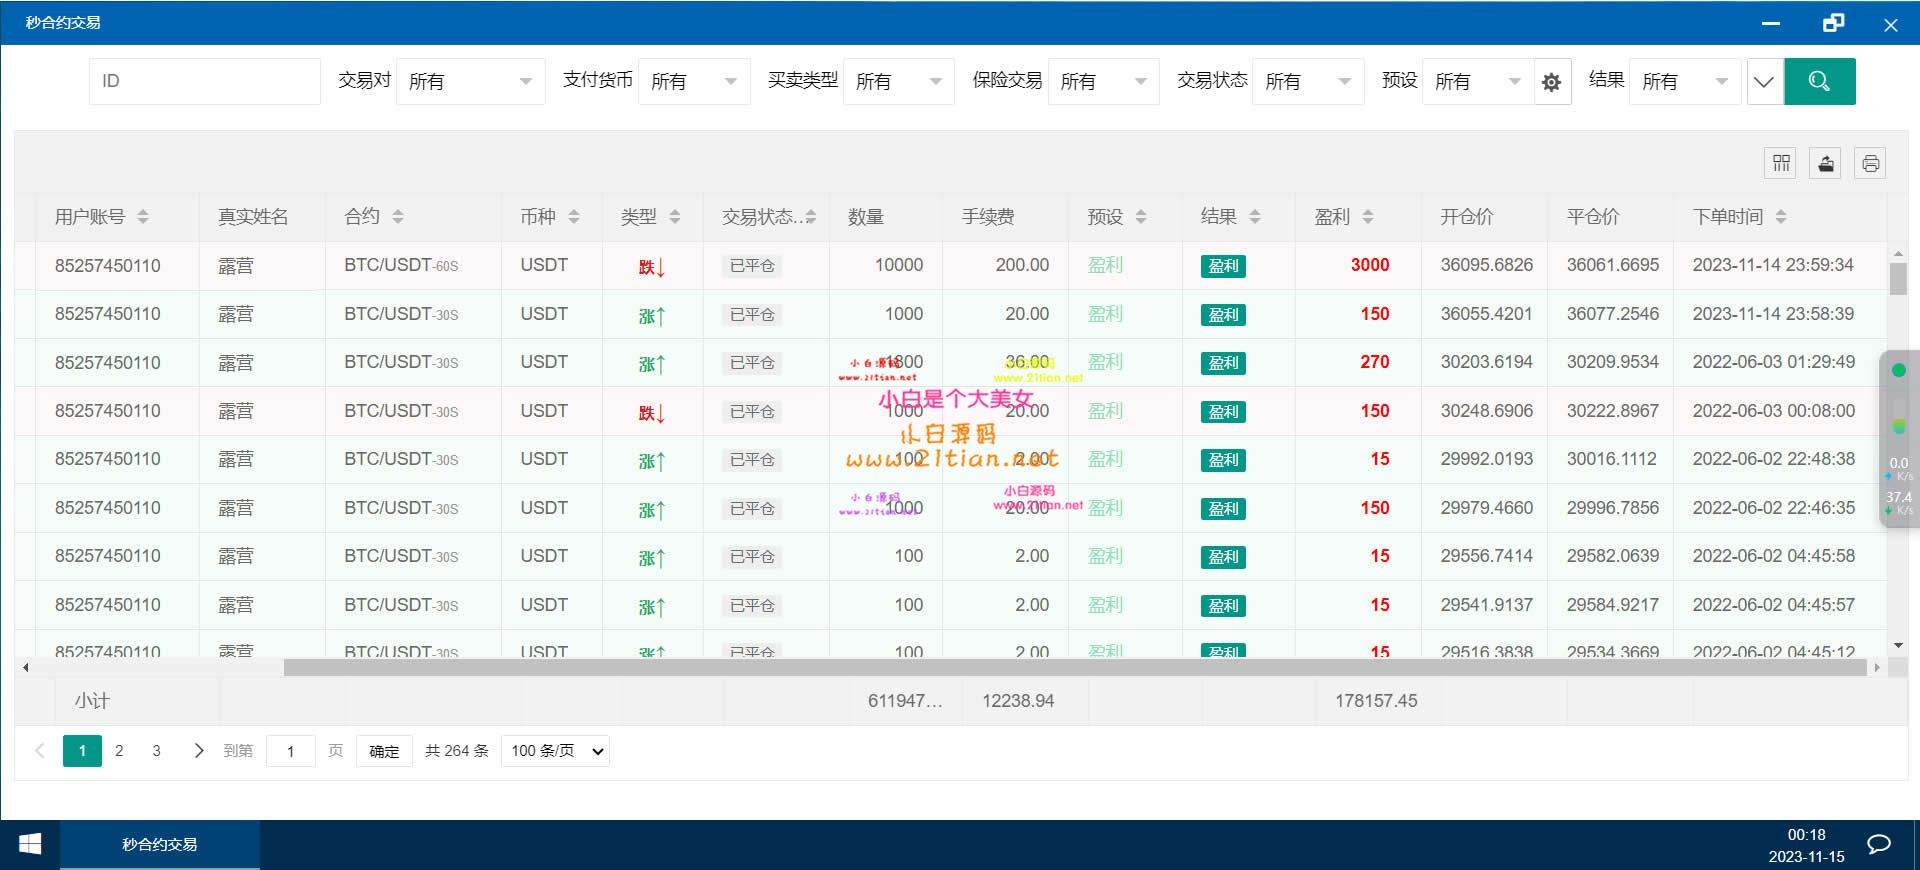1920x870 pixels.
Task: Click the page number jump input
Action: tap(291, 751)
